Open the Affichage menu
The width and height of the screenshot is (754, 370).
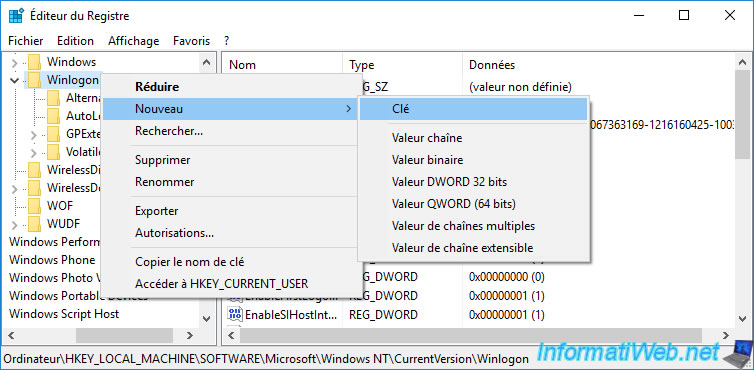pyautogui.click(x=134, y=41)
